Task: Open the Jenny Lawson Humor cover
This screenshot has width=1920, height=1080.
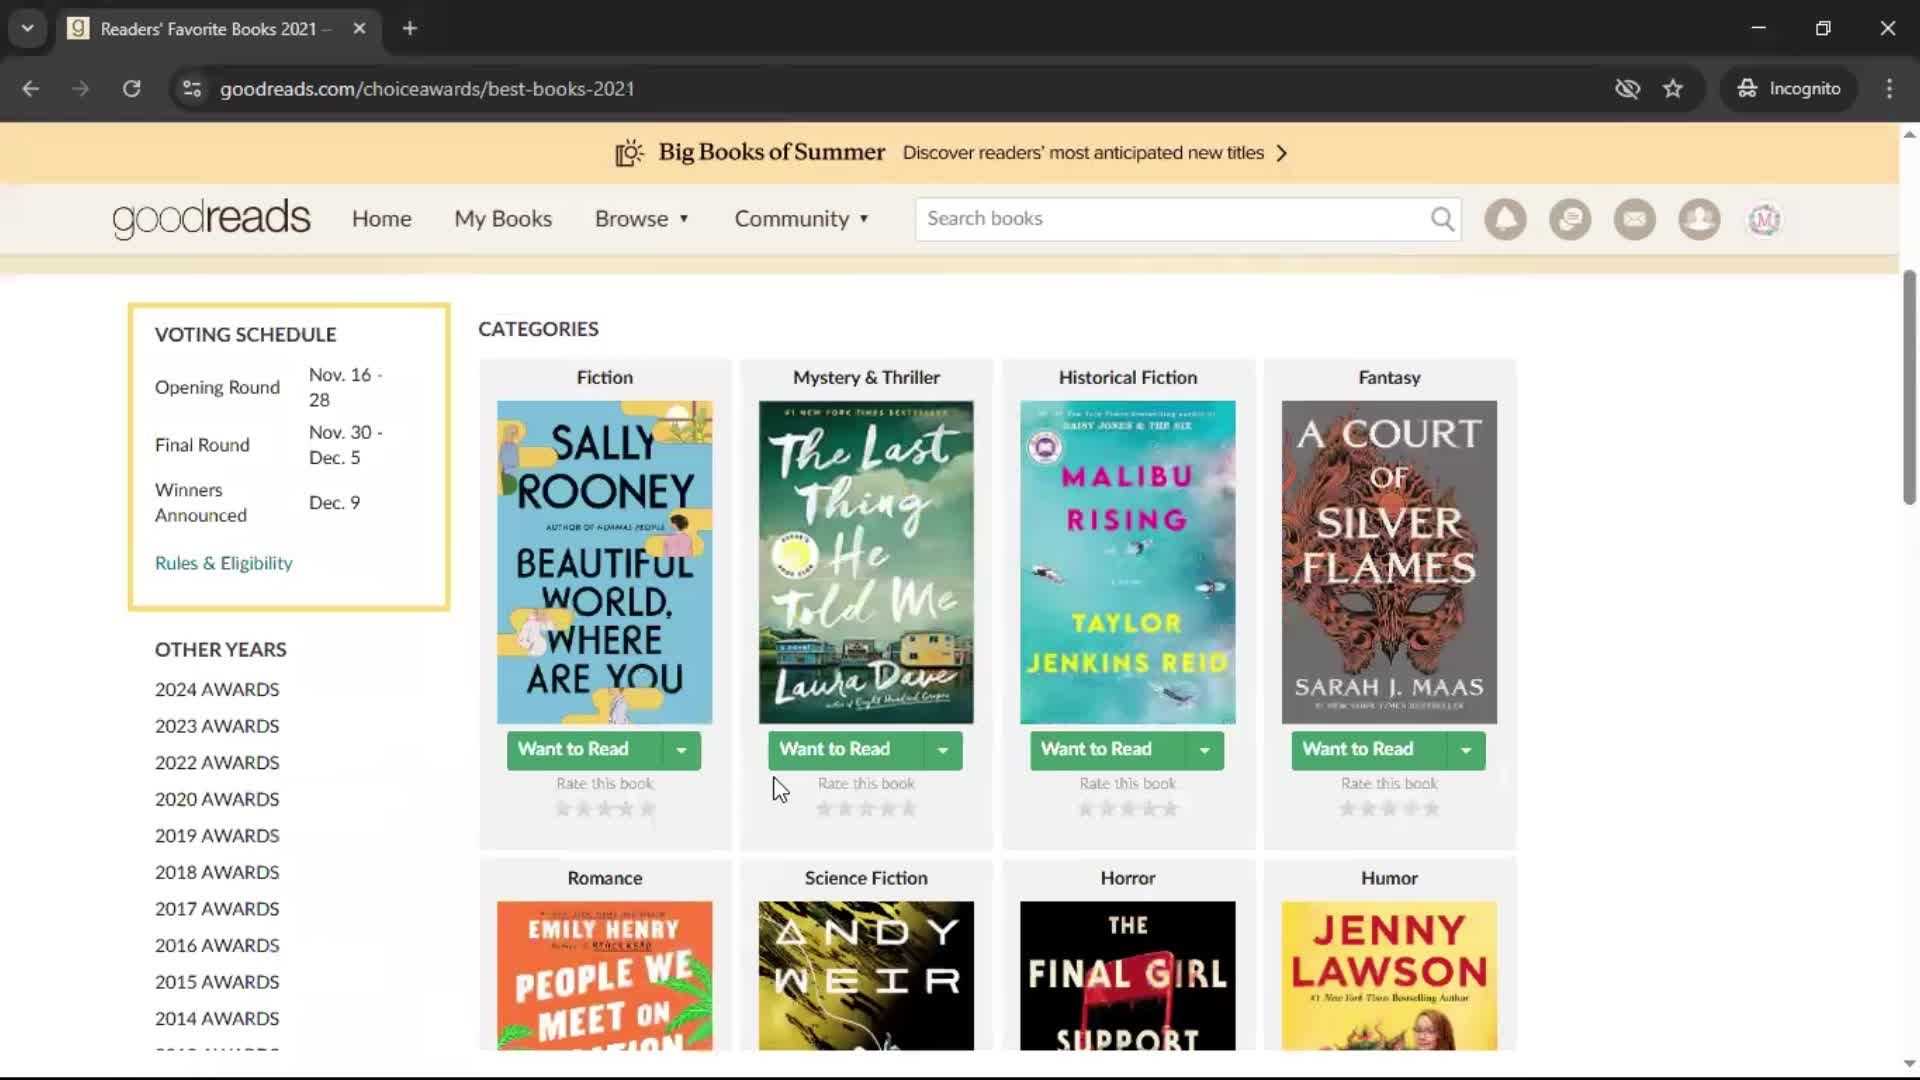Action: click(x=1389, y=976)
